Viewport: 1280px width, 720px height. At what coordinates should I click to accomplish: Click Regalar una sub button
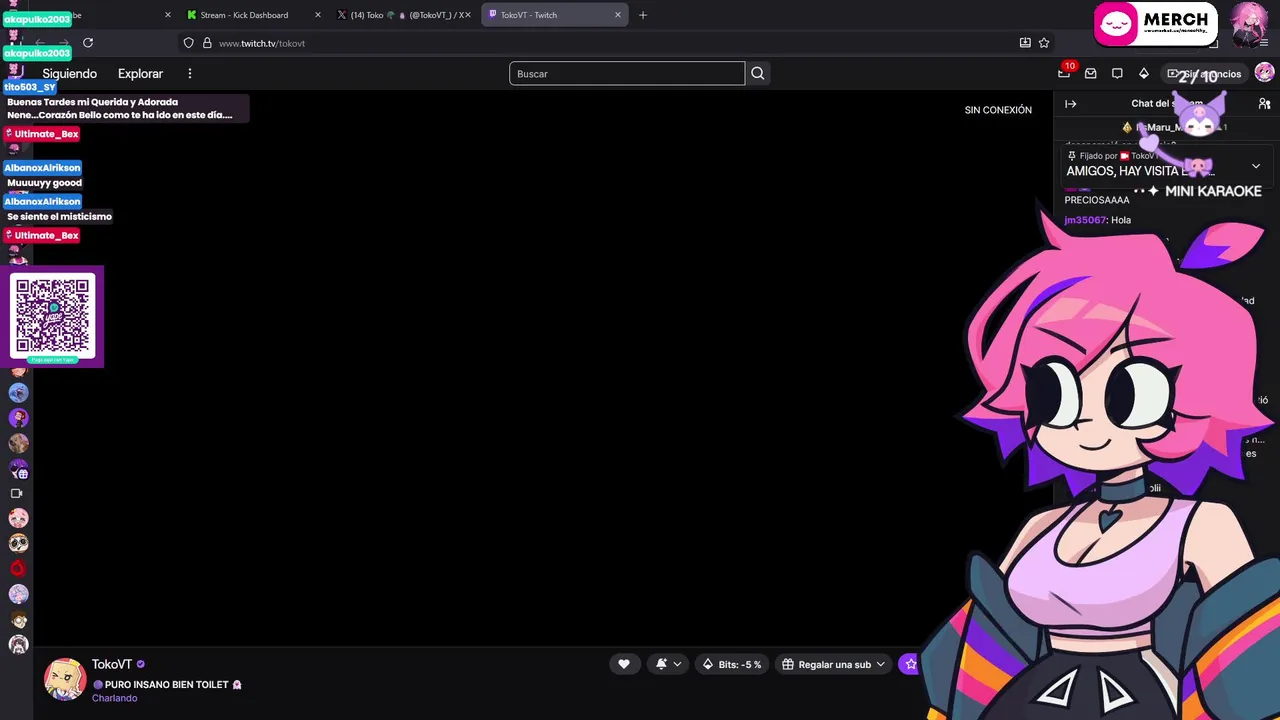[833, 664]
